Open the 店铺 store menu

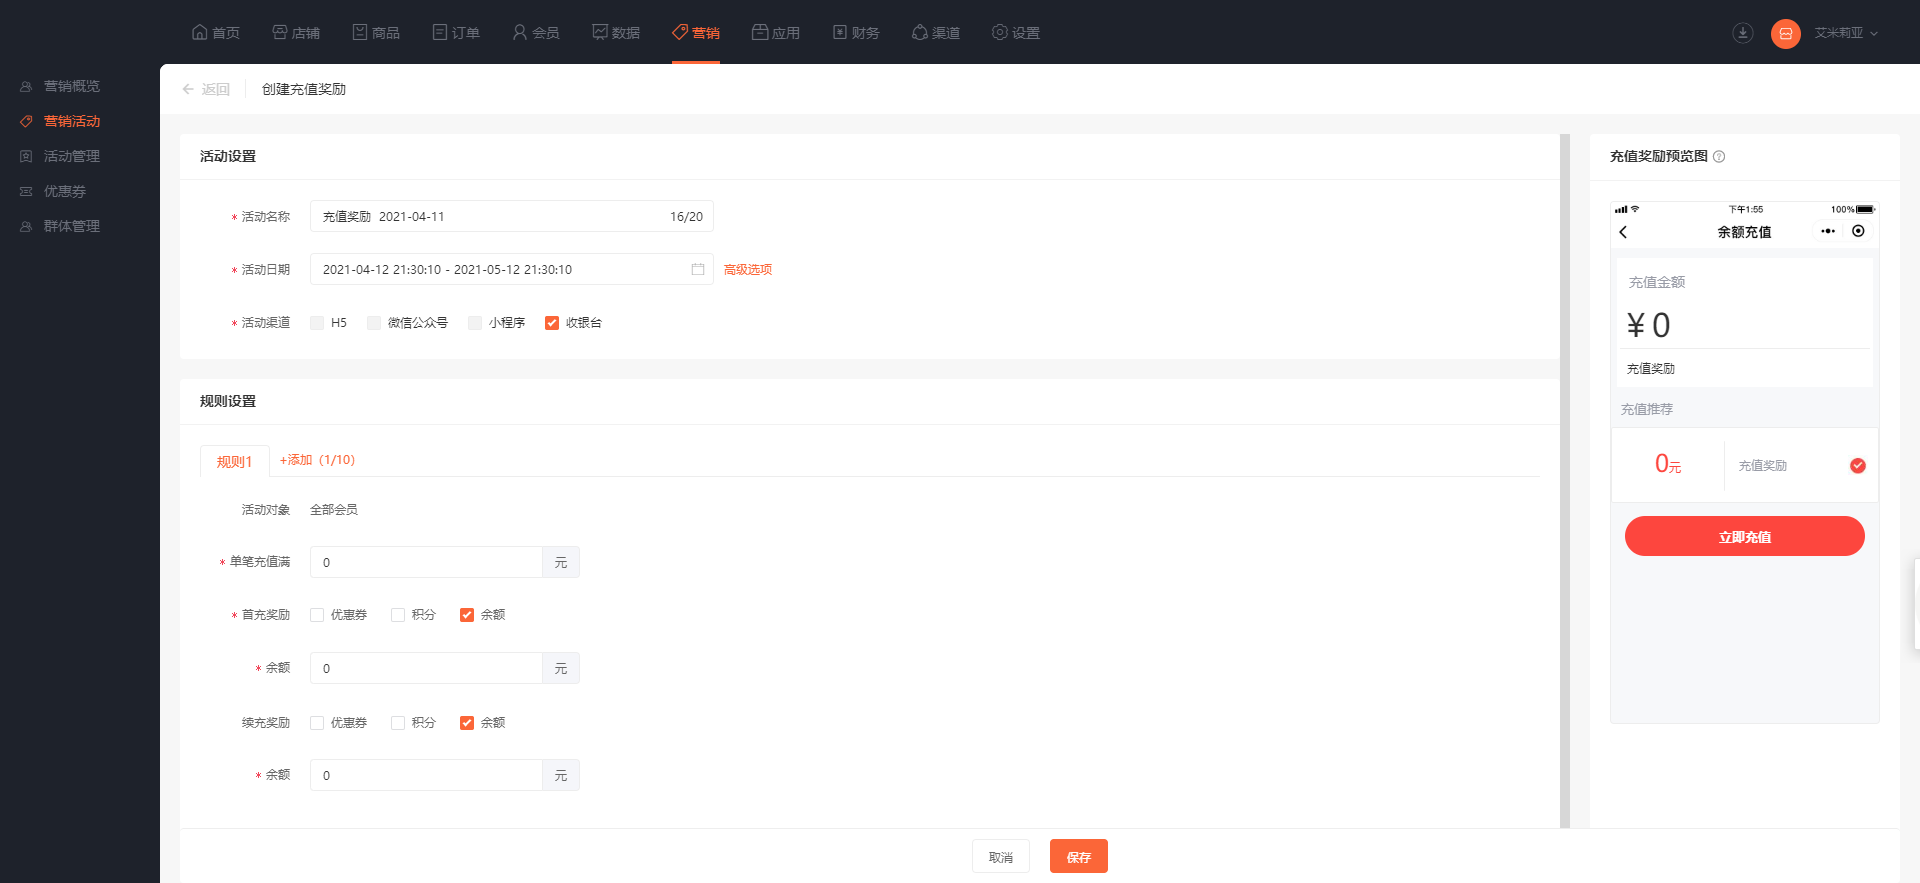(x=296, y=32)
